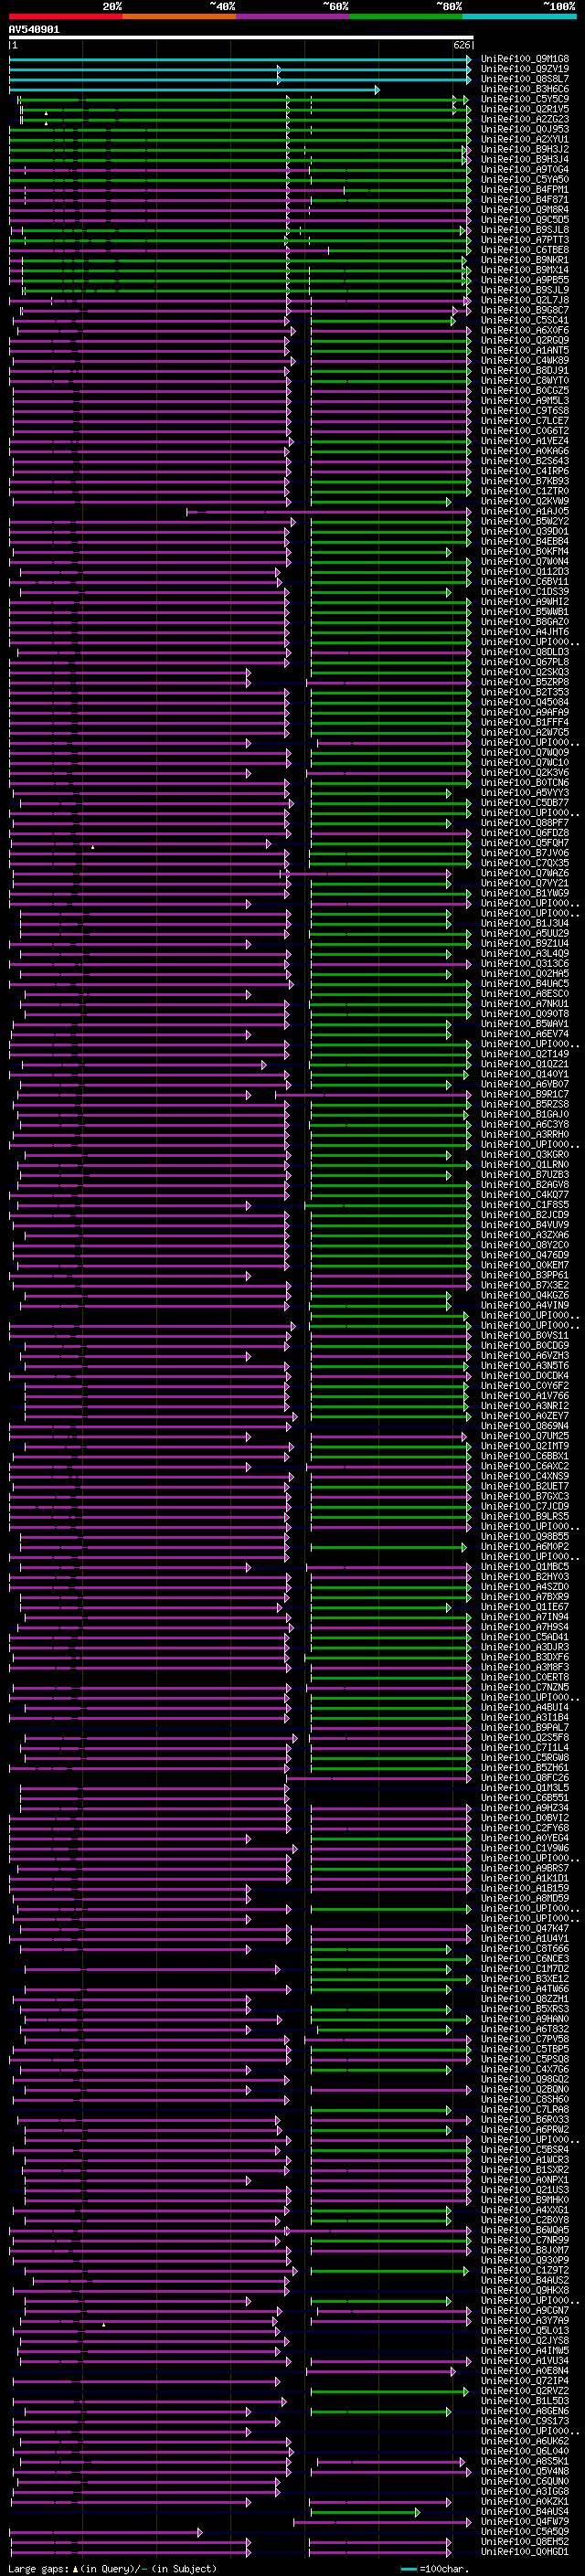
Task: Select label UniRef100_B9H3J4
Action: pyautogui.click(x=525, y=159)
